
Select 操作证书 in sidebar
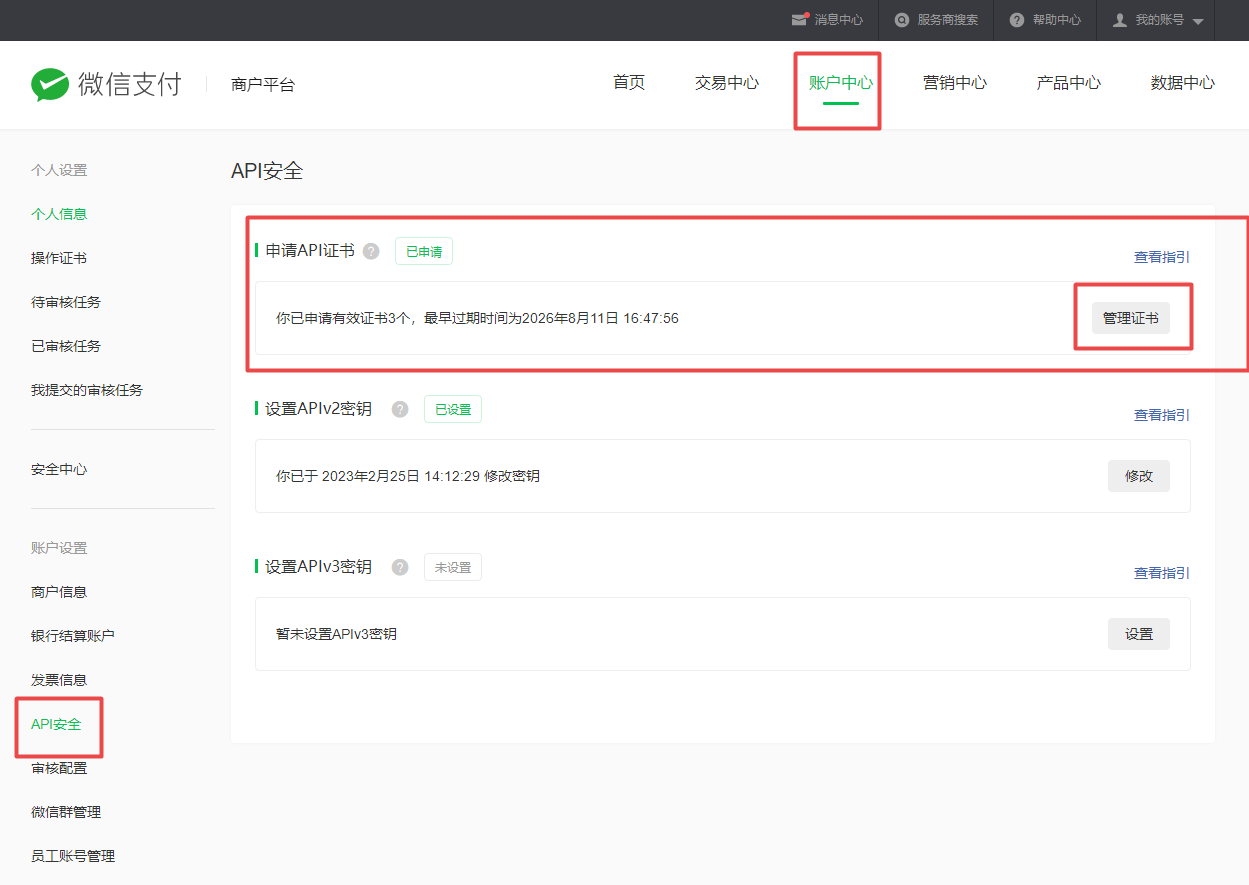coord(59,258)
